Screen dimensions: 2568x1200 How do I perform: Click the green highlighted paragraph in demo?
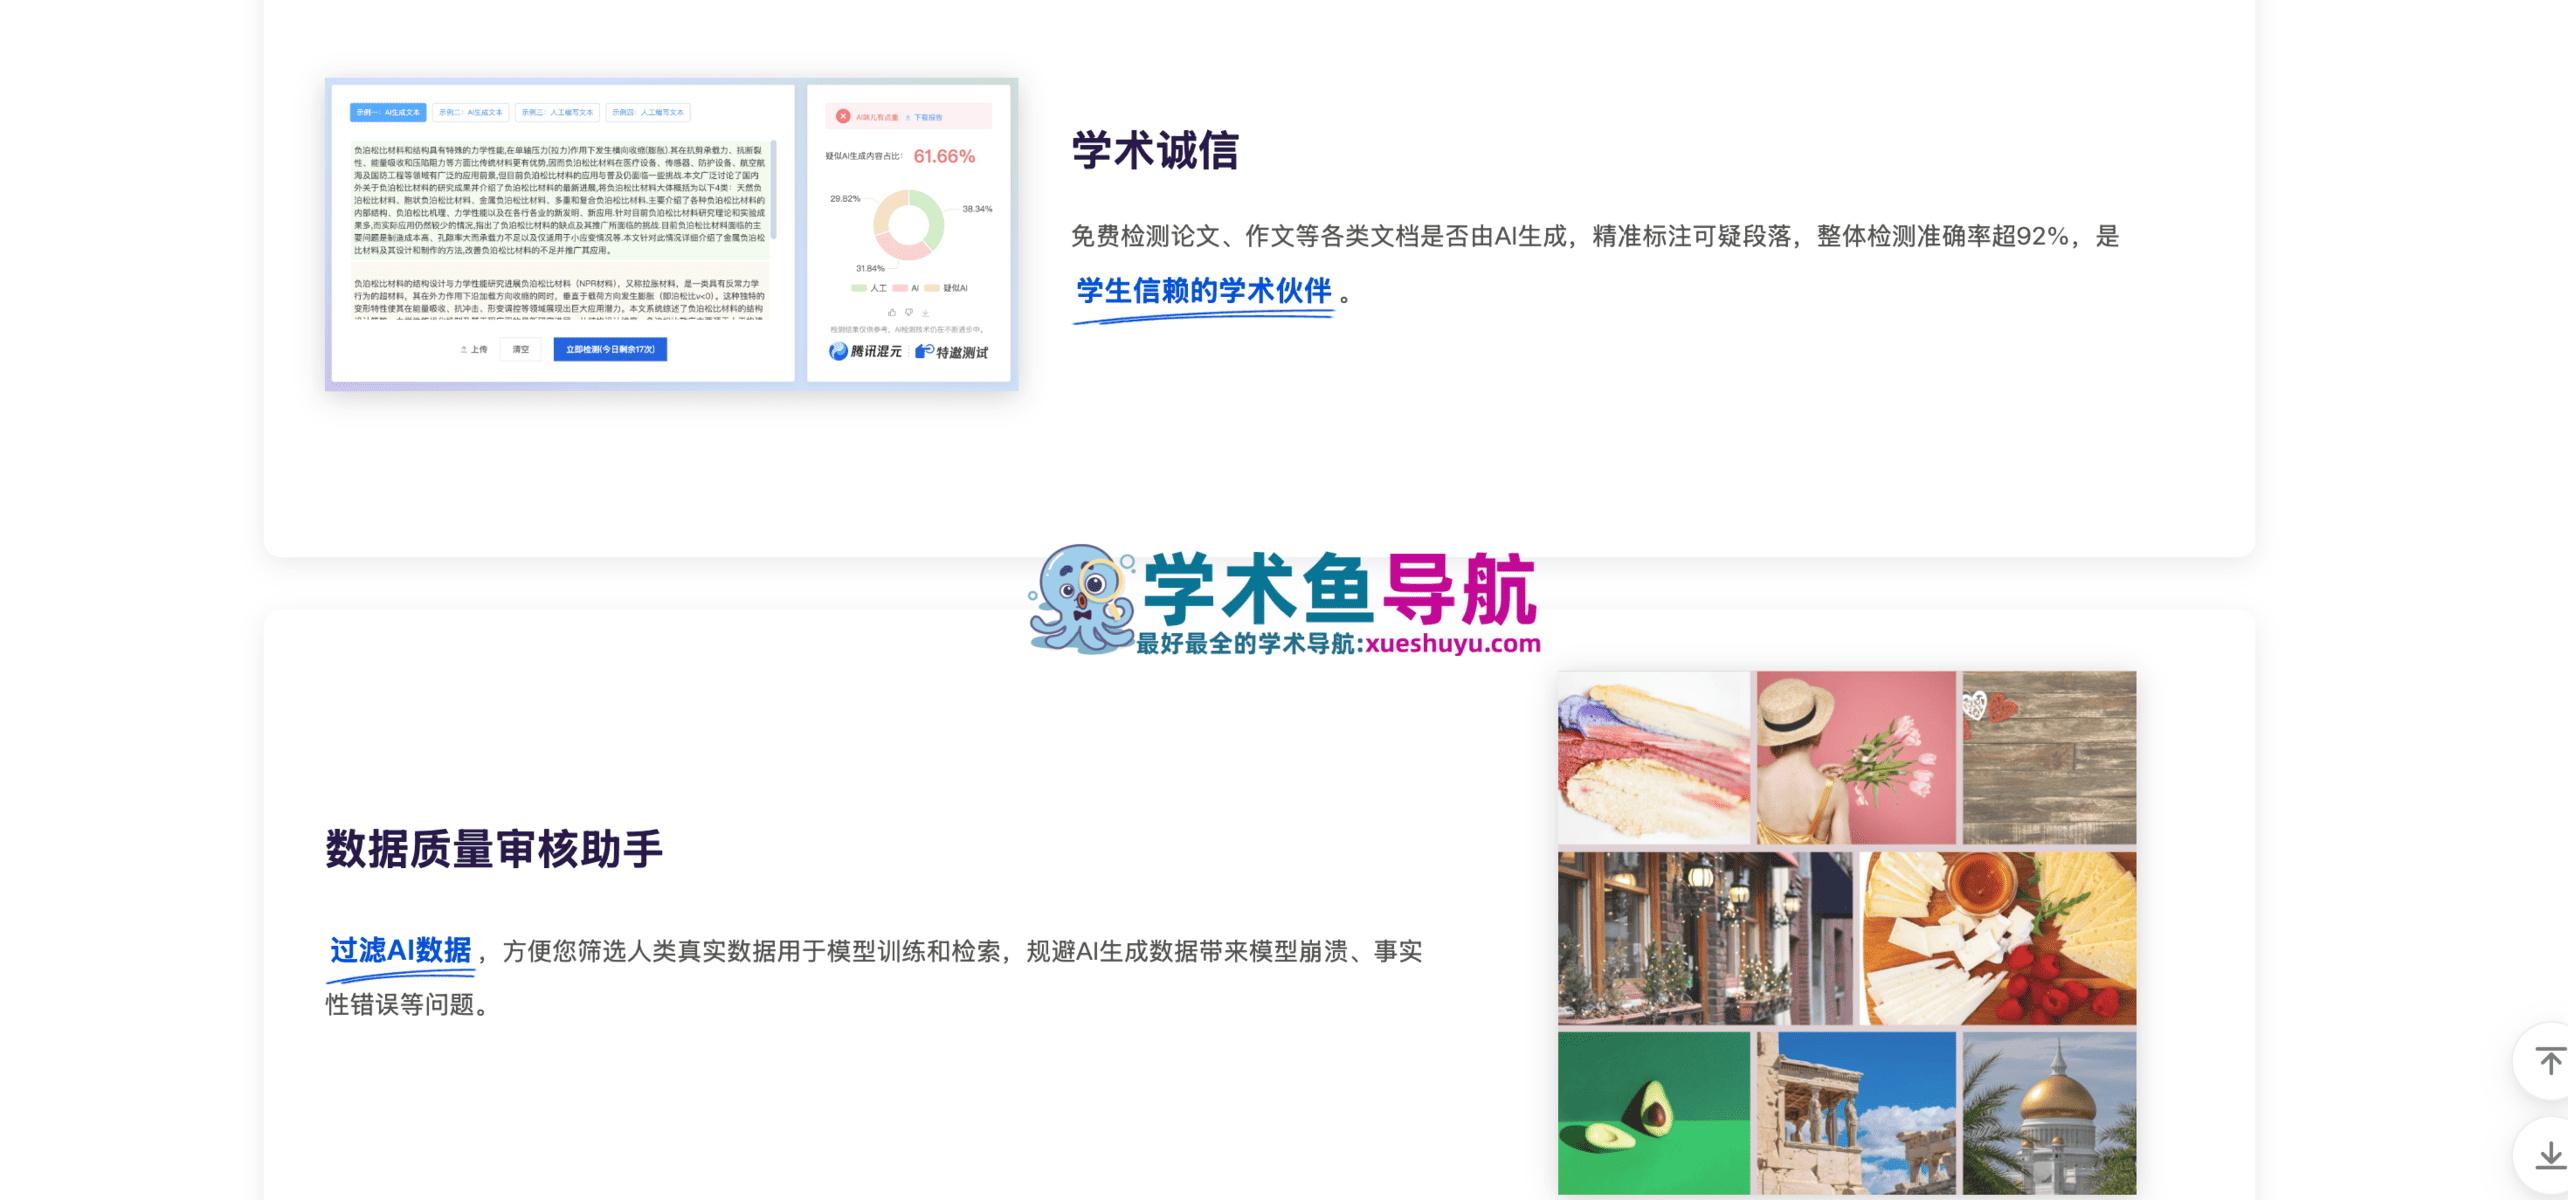(x=559, y=200)
